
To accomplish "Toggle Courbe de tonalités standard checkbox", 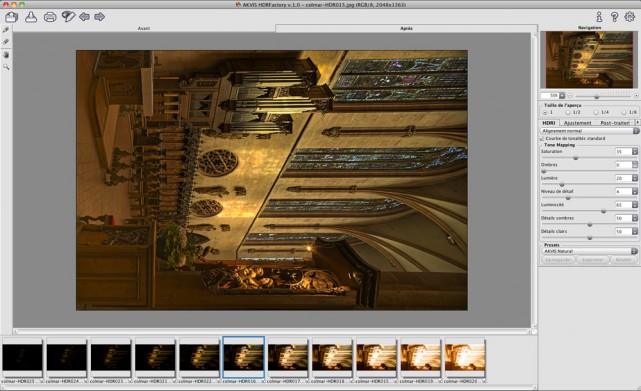I will point(542,139).
